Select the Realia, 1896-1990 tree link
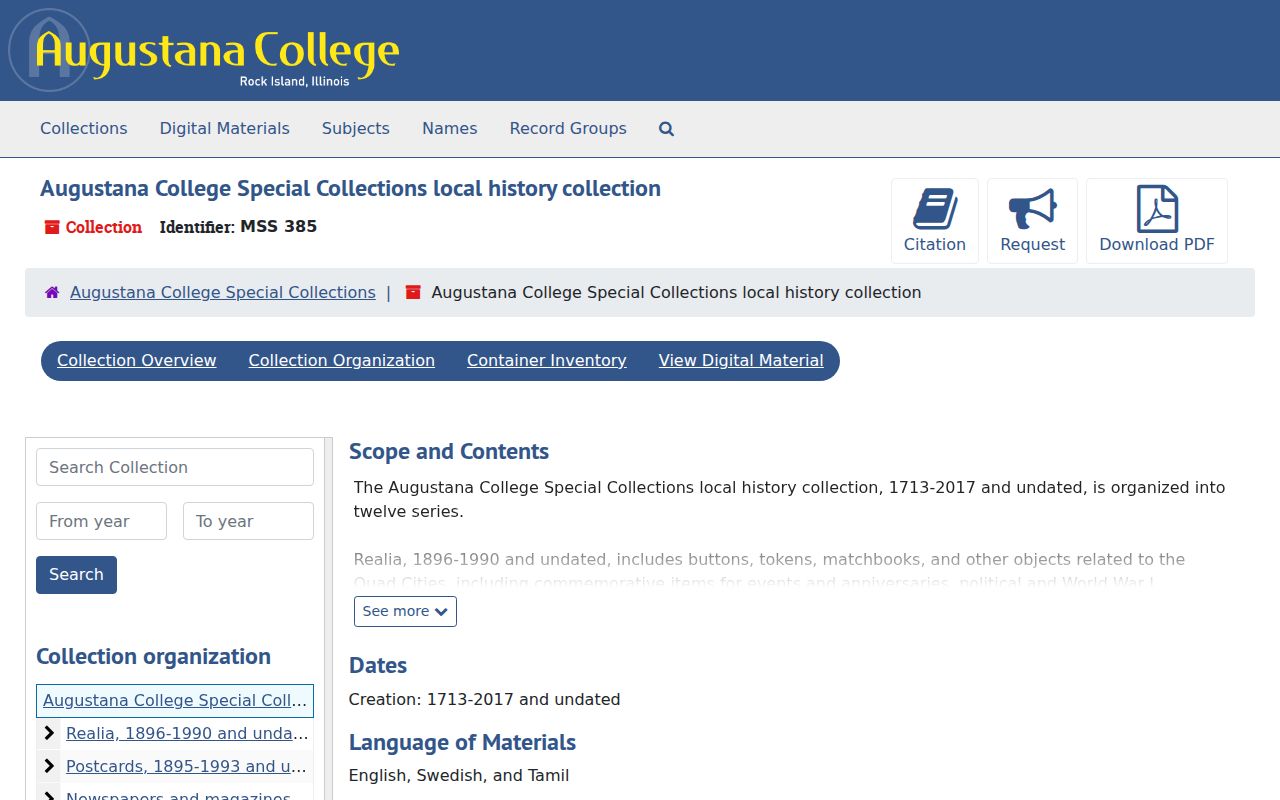 coord(187,733)
